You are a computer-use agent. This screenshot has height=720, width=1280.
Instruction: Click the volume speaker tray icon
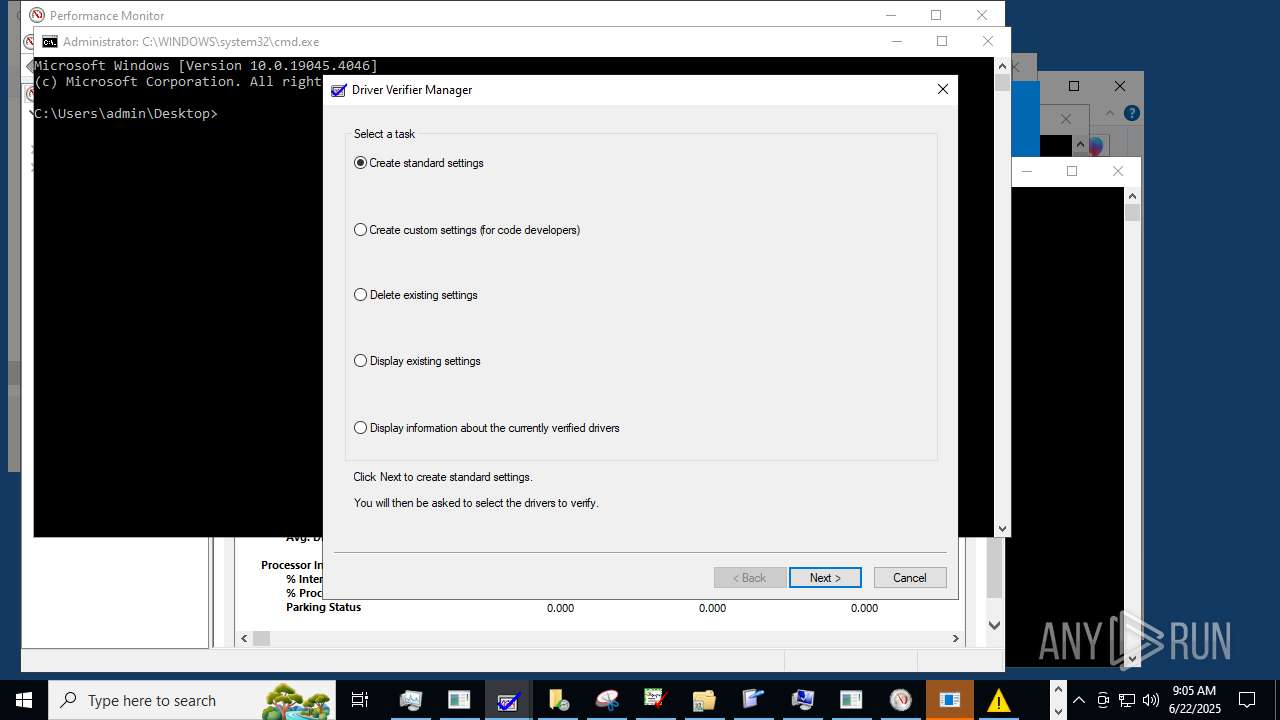pyautogui.click(x=1151, y=700)
